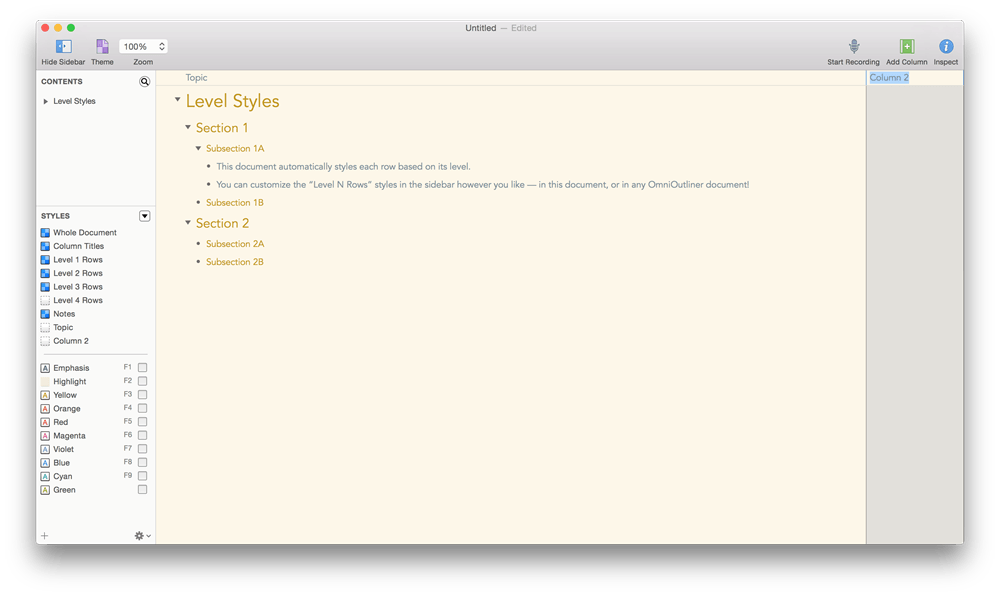Collapse the Section 2 disclosure triangle
The height and width of the screenshot is (595, 1000).
coord(188,223)
